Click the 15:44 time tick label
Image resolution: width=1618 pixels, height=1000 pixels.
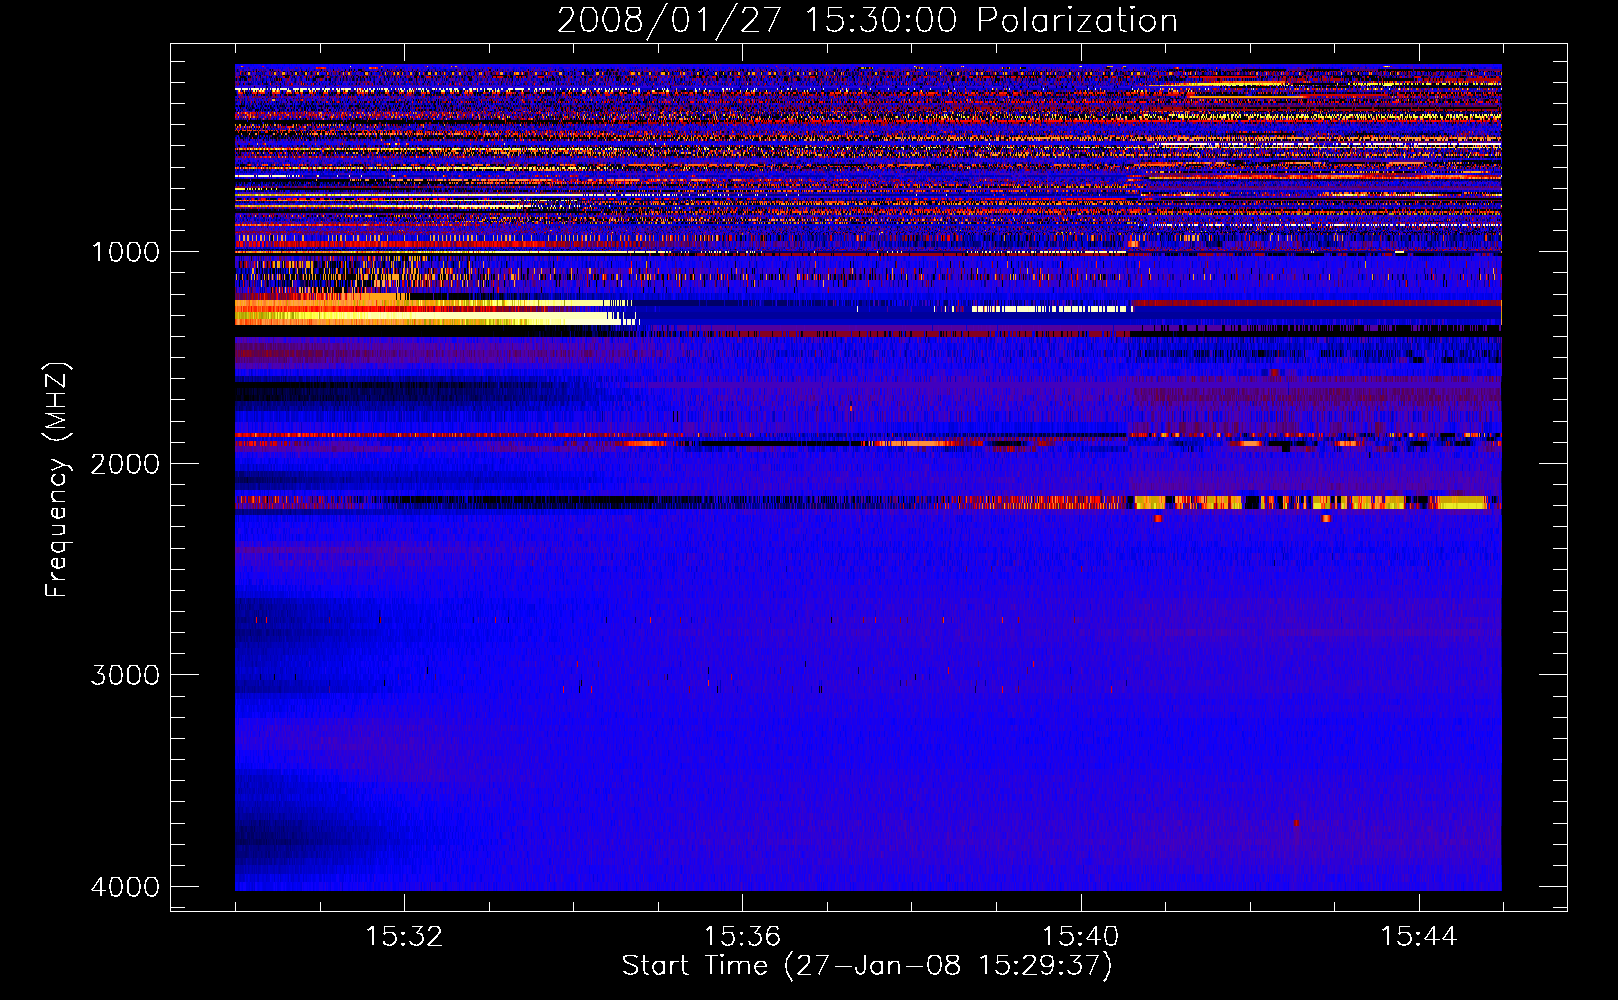[1419, 937]
